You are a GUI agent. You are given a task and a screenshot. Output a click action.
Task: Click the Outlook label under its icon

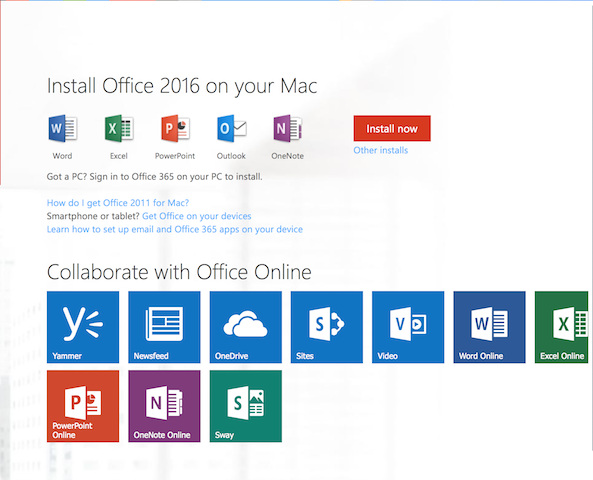(x=231, y=156)
